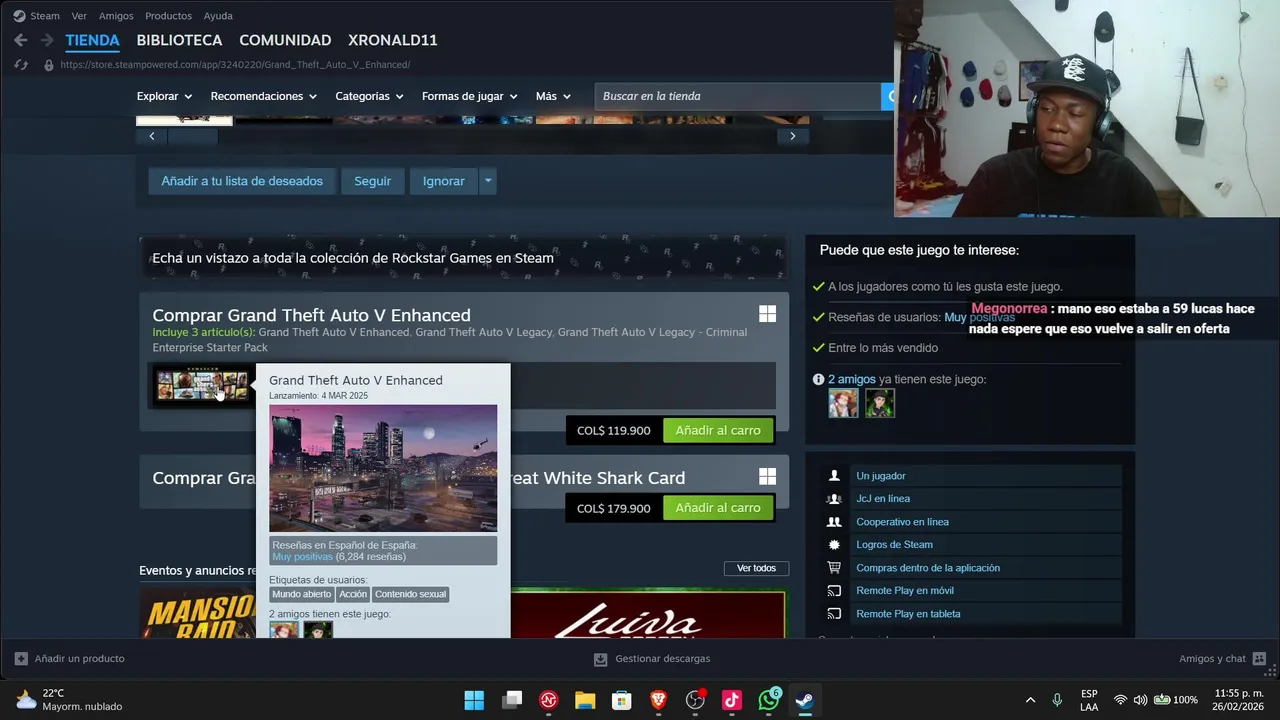Screen dimensions: 1280x720
Task: Click the Contenido sexual tag
Action: click(410, 594)
